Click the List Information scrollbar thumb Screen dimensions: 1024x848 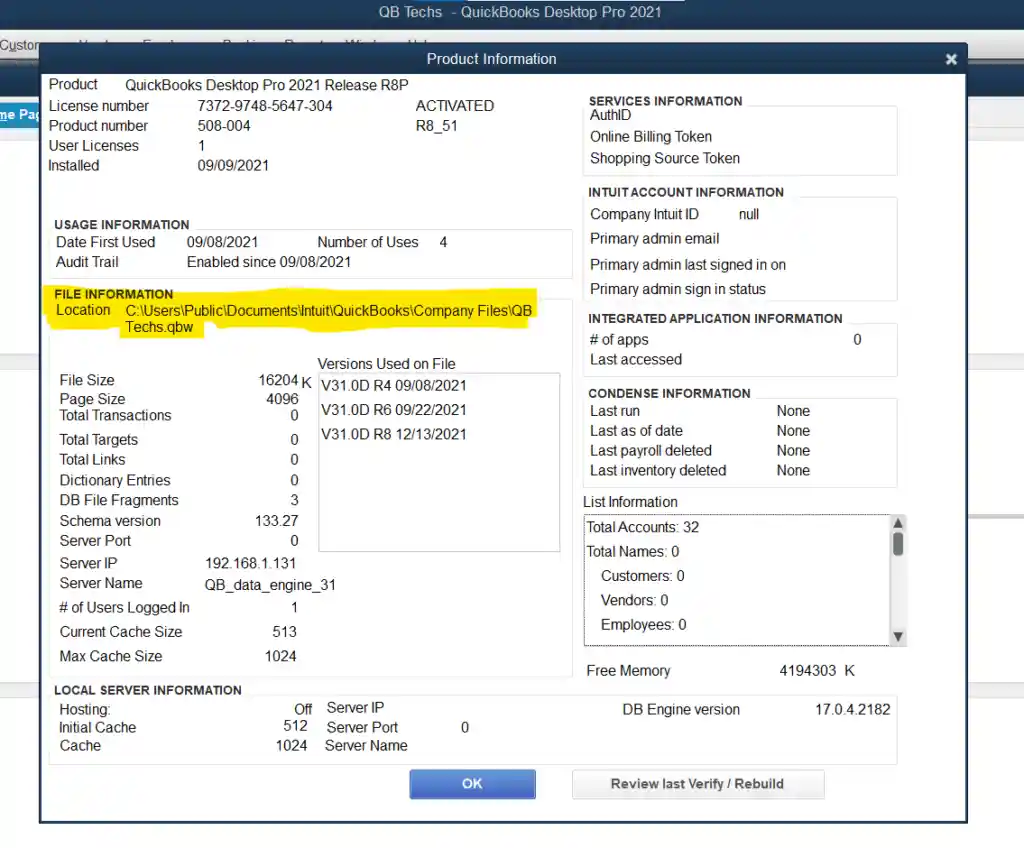click(898, 544)
